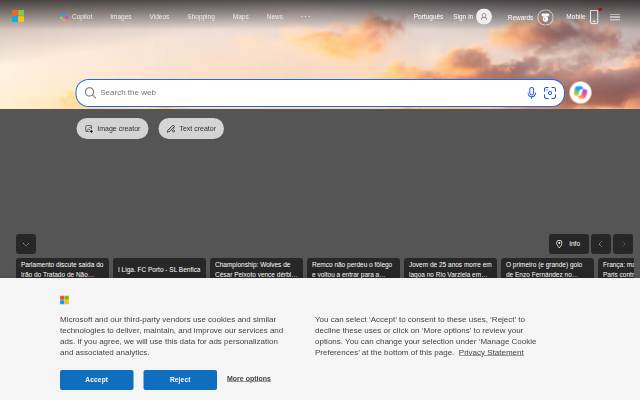Open the 'Jovem de 25 anos morre' card
Image resolution: width=640 pixels, height=400 pixels.
[x=450, y=268]
